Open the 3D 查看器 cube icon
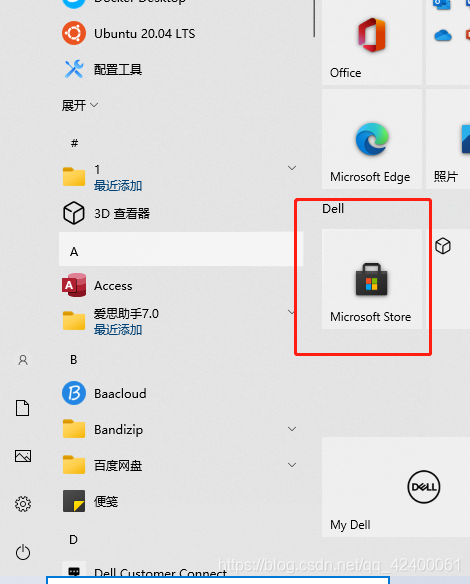470x584 pixels. click(74, 213)
